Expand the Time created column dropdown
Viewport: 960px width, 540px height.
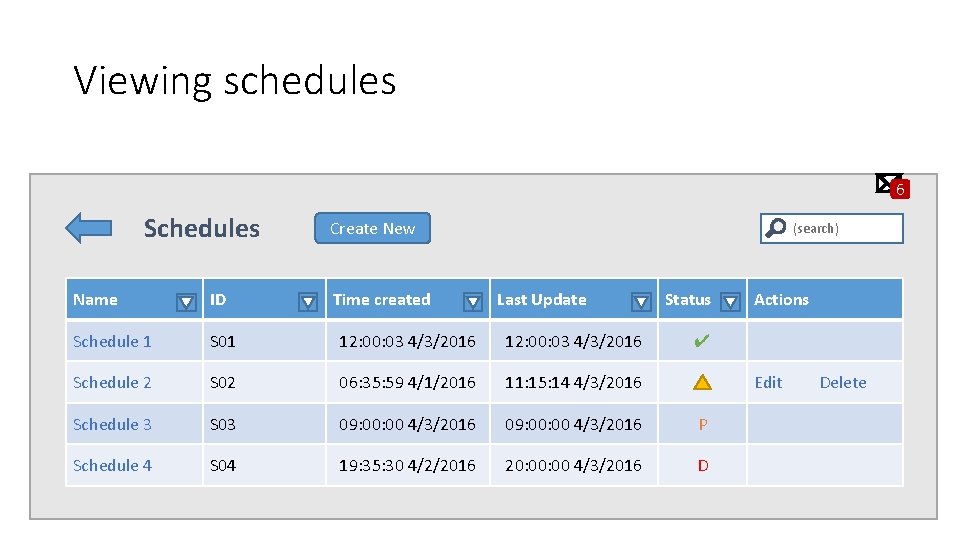[x=473, y=301]
